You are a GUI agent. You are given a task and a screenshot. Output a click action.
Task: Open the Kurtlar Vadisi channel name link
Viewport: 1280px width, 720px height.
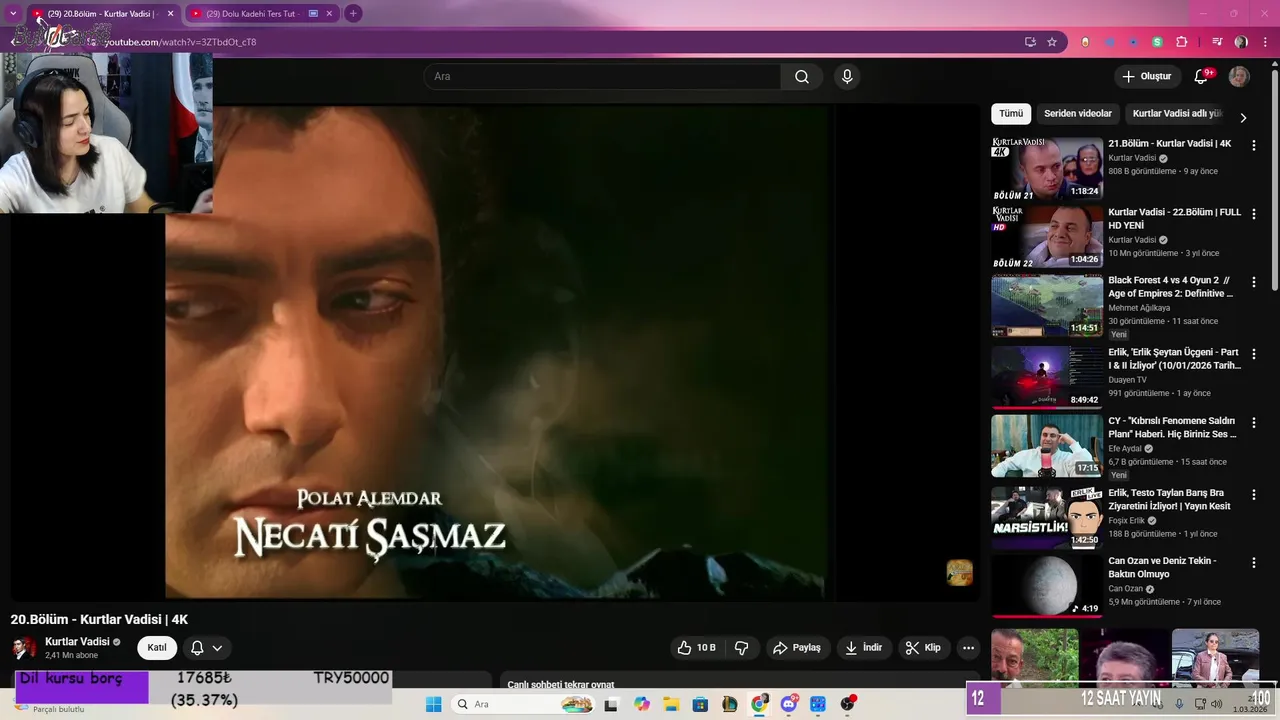pyautogui.click(x=77, y=642)
